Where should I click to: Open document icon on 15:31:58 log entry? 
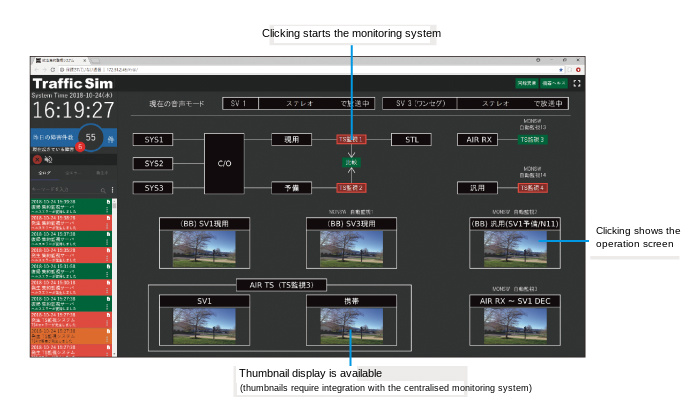[x=108, y=266]
